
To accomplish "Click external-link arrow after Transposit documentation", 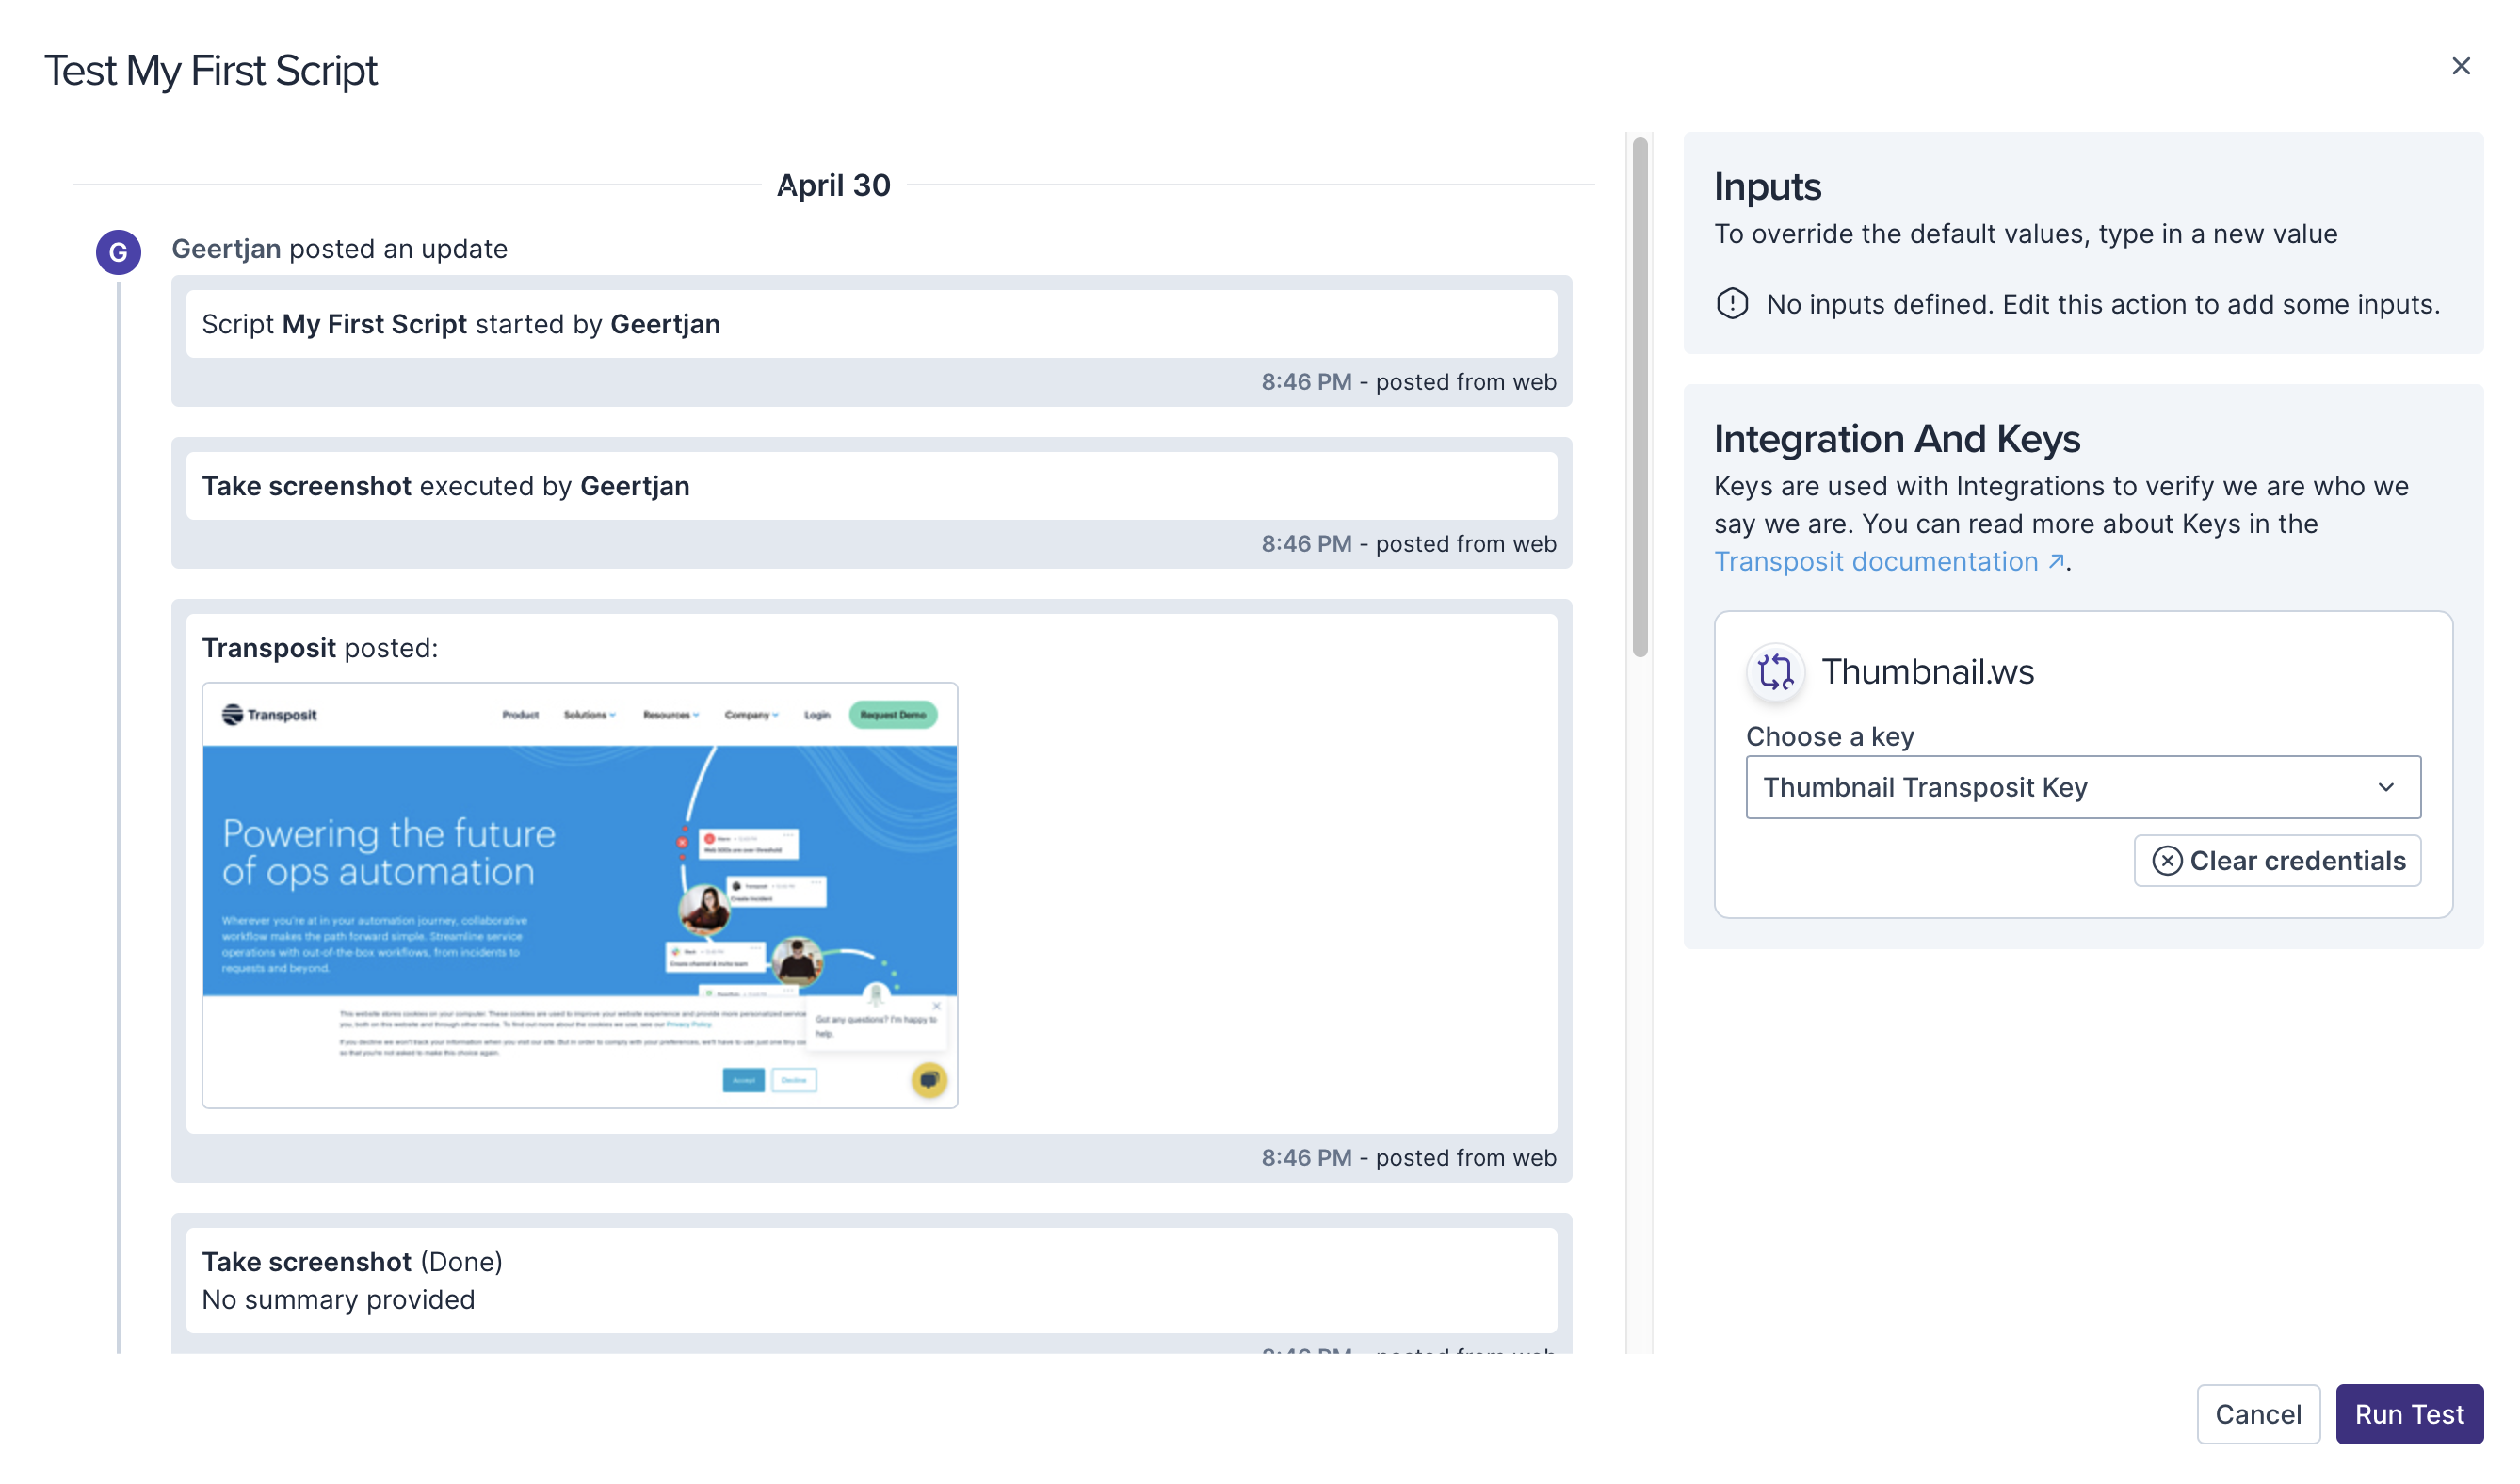I will pyautogui.click(x=2056, y=562).
